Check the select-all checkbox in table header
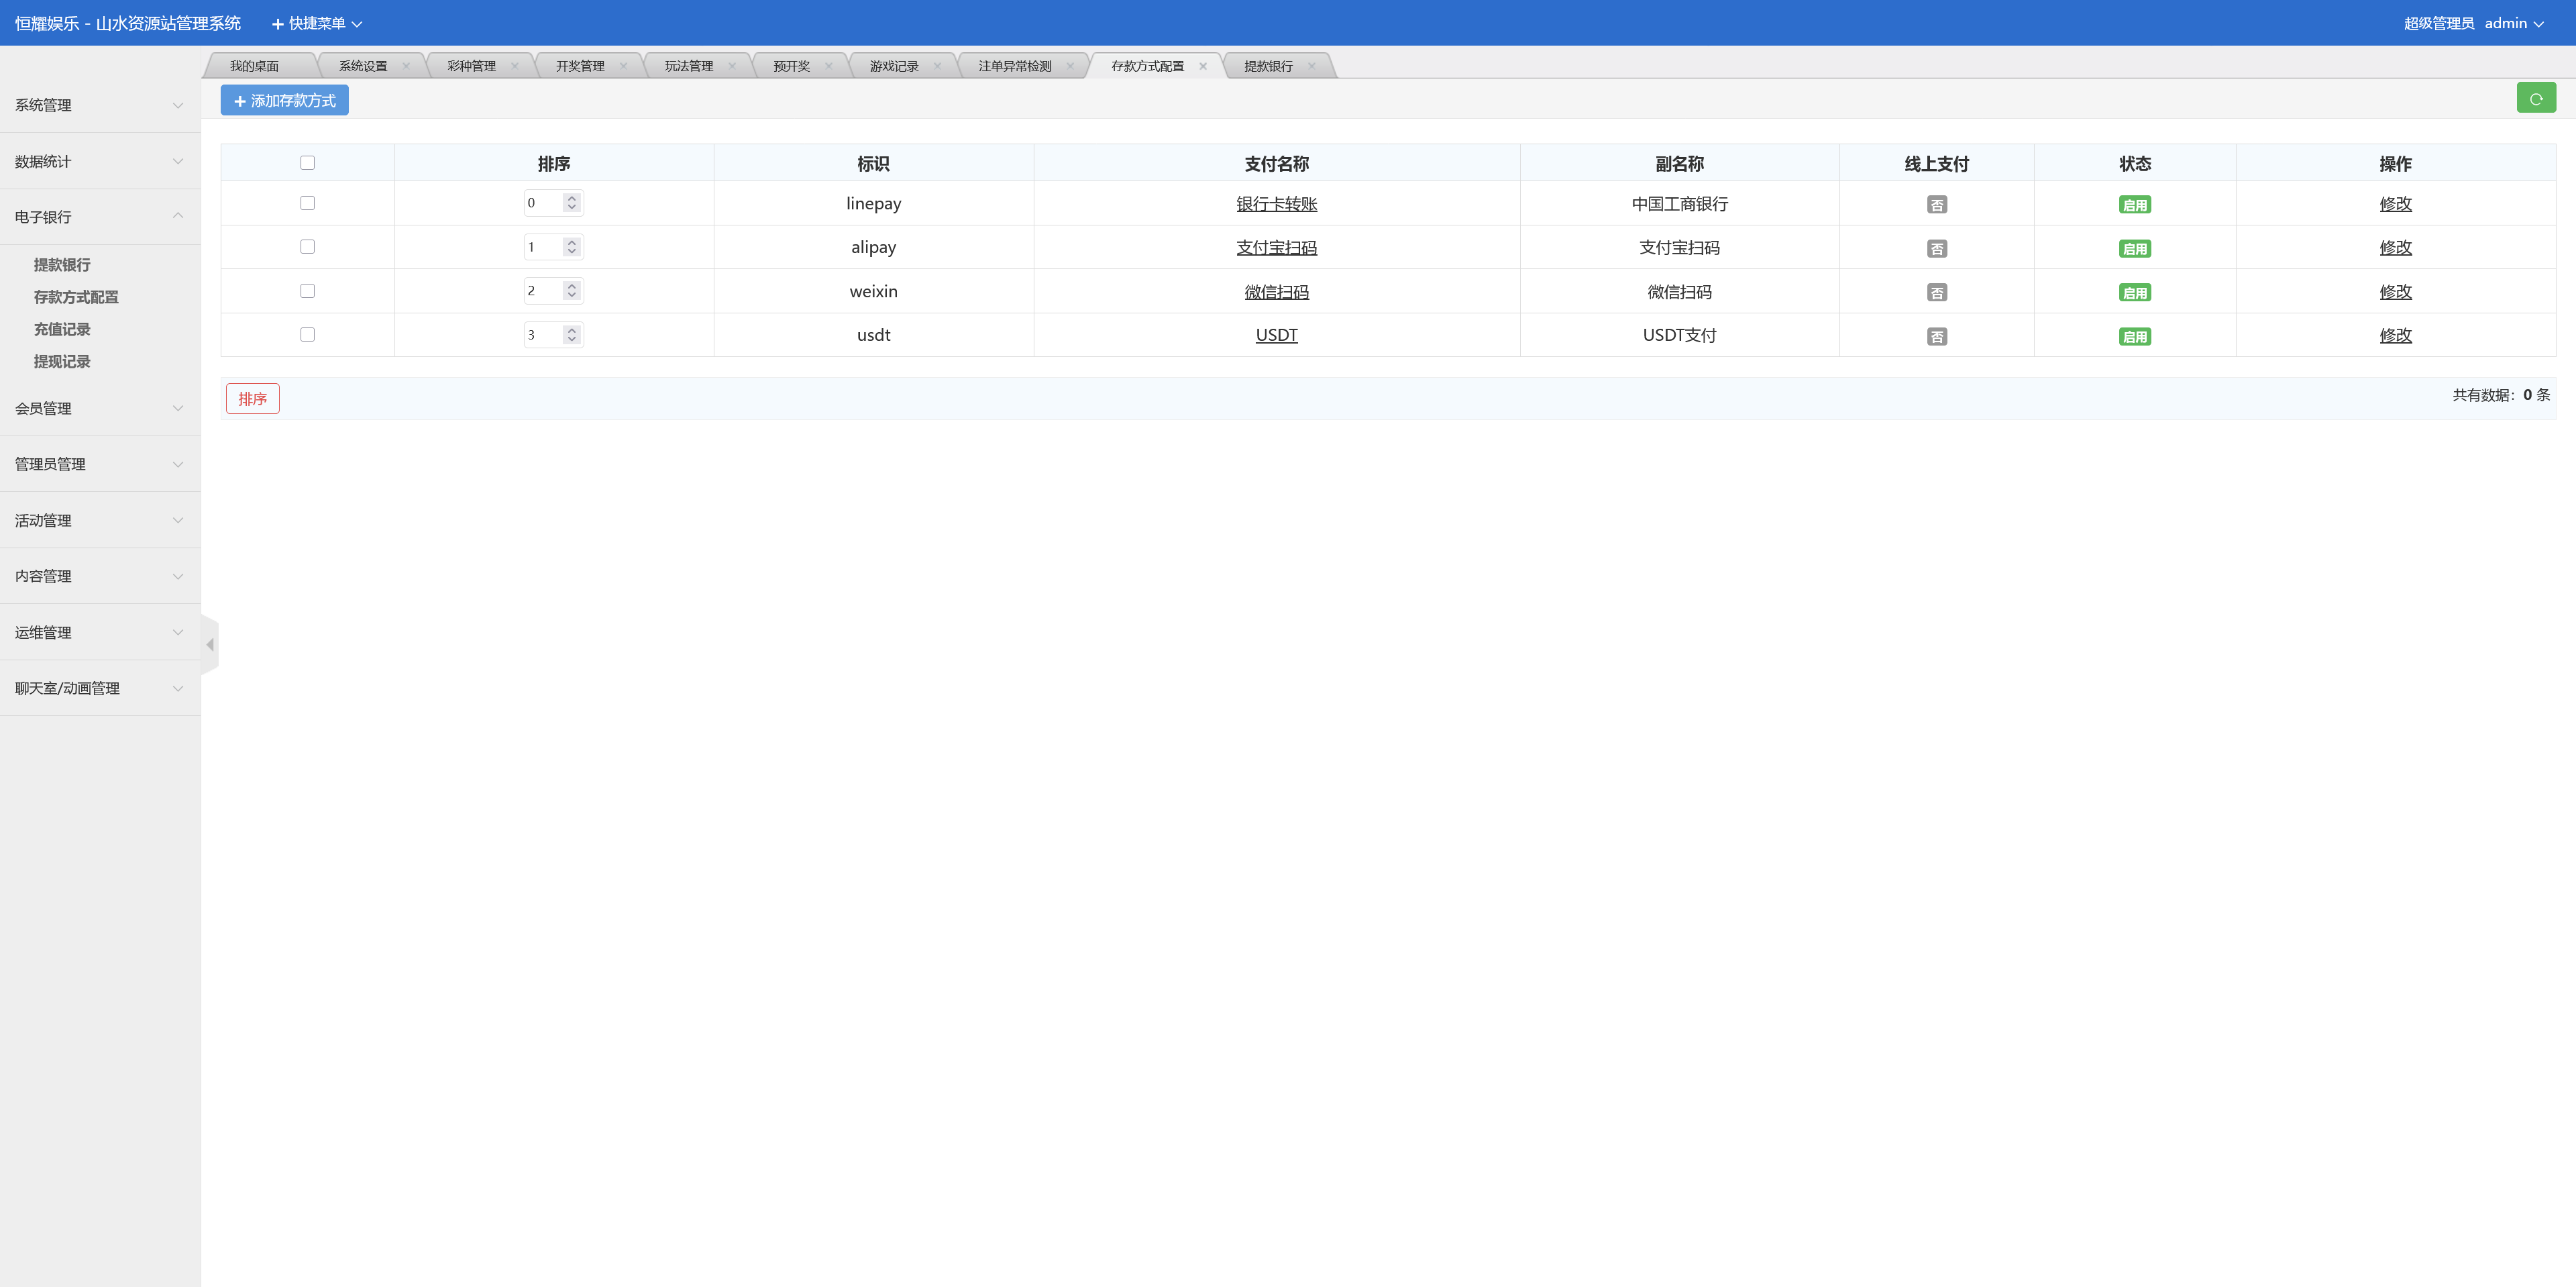Screen dimensions: 2576x1287 point(307,163)
